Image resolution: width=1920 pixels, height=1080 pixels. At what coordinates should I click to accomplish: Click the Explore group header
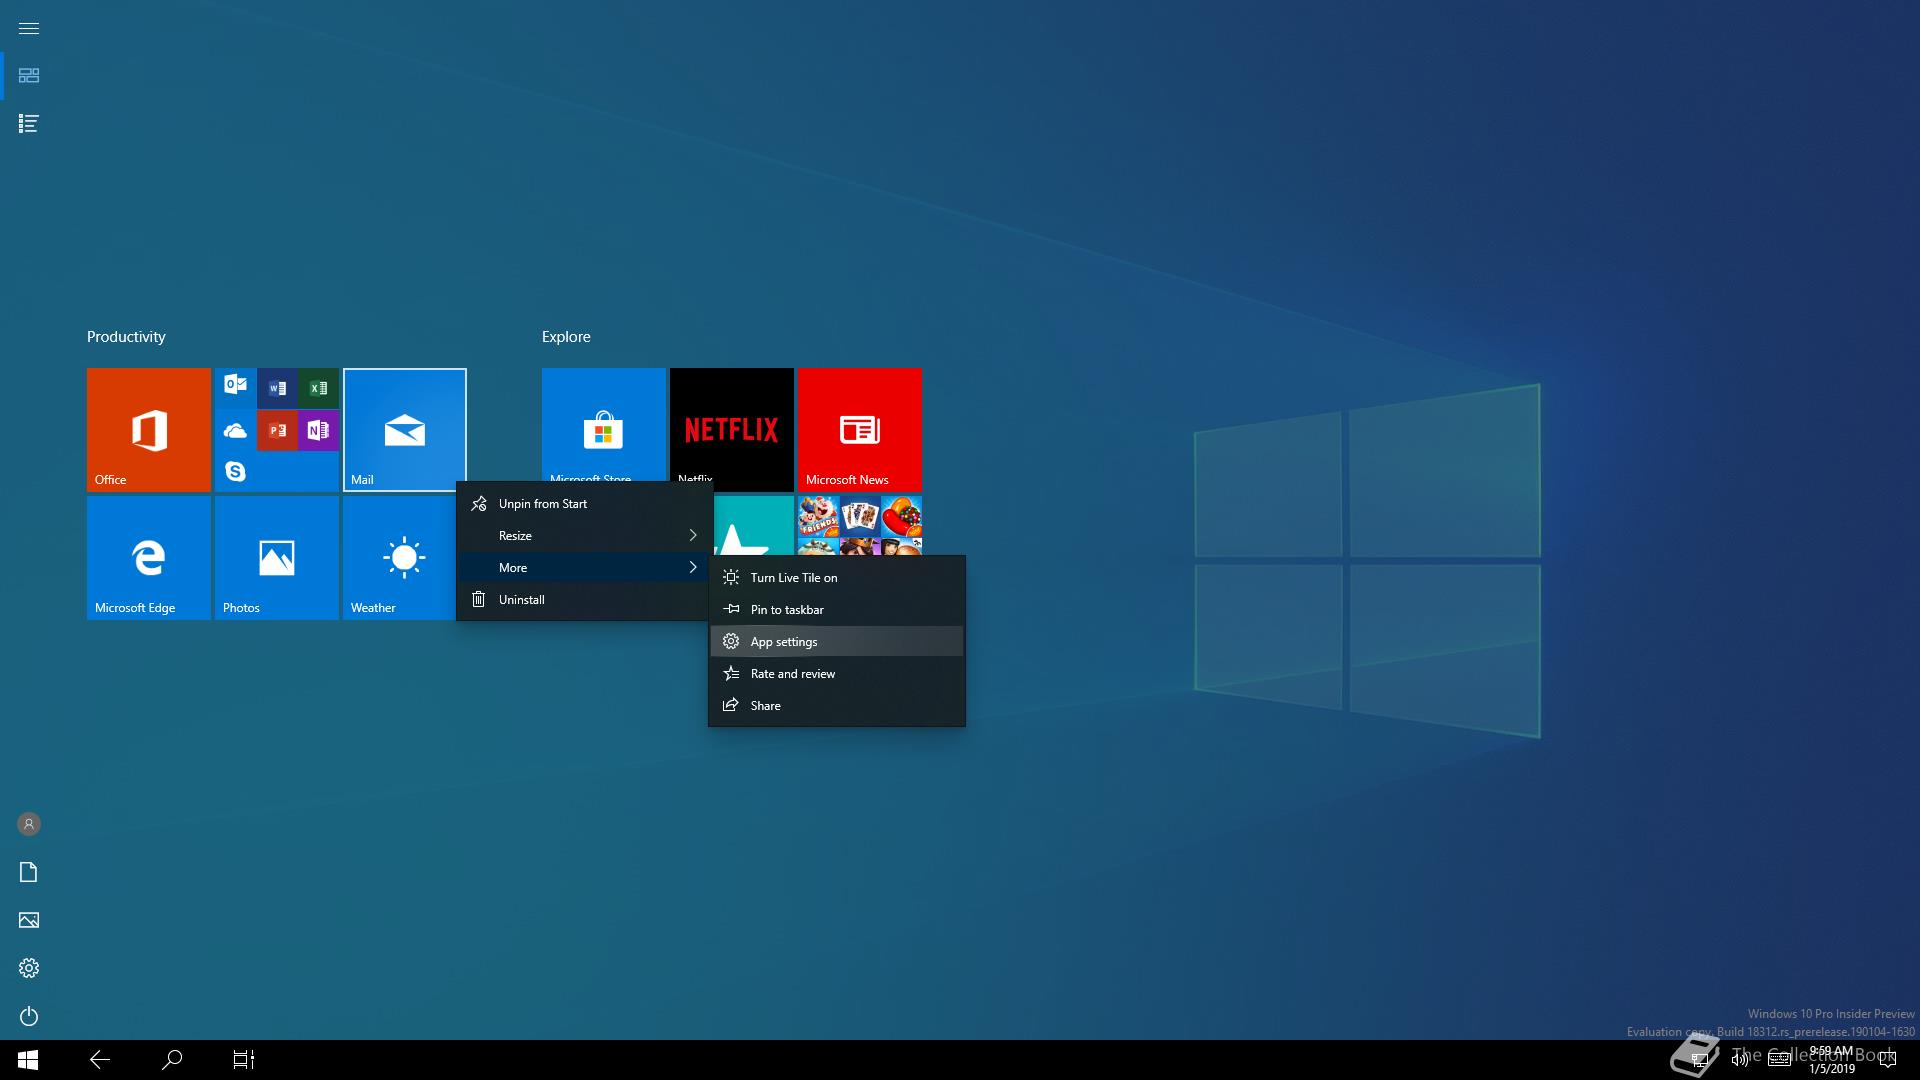(566, 337)
